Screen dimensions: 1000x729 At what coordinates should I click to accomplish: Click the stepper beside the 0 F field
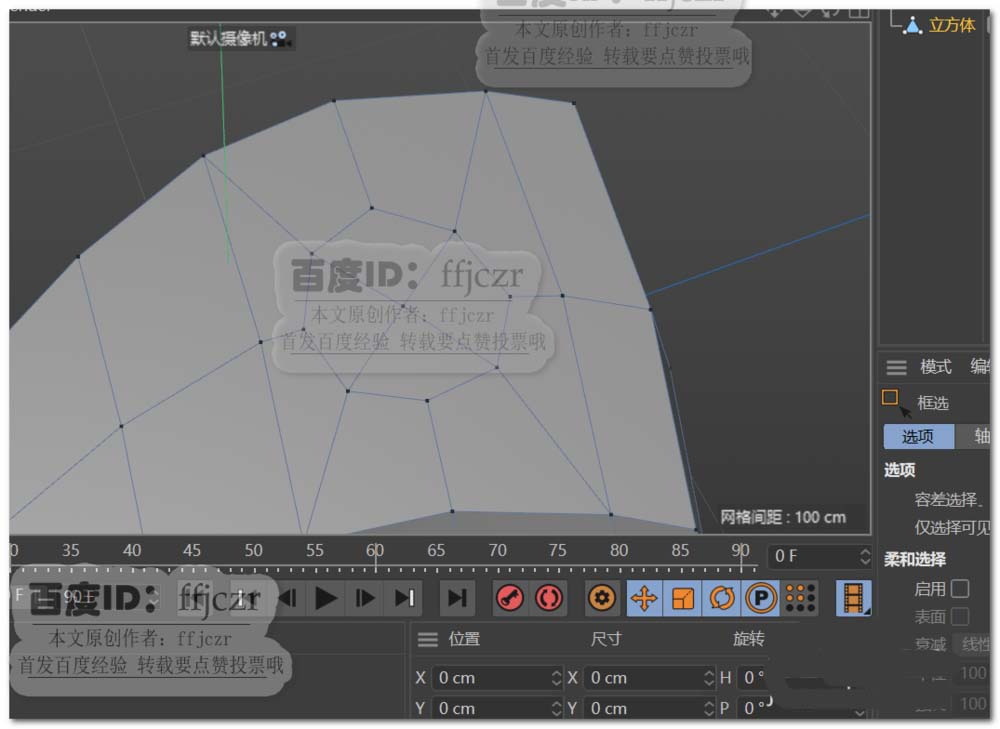pos(865,557)
